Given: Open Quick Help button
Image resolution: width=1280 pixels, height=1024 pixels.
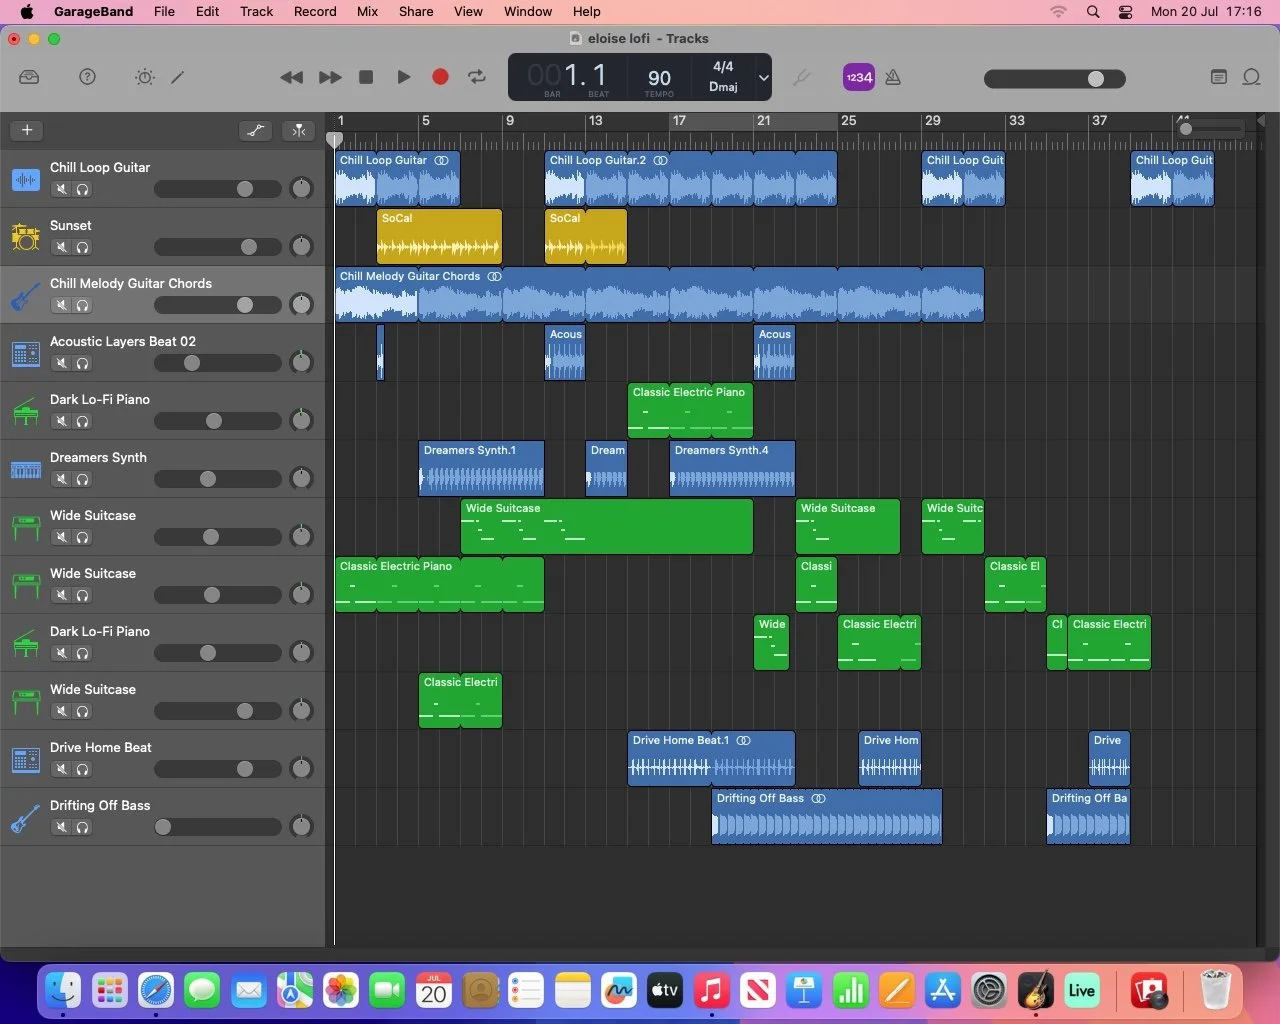Looking at the screenshot, I should 88,77.
